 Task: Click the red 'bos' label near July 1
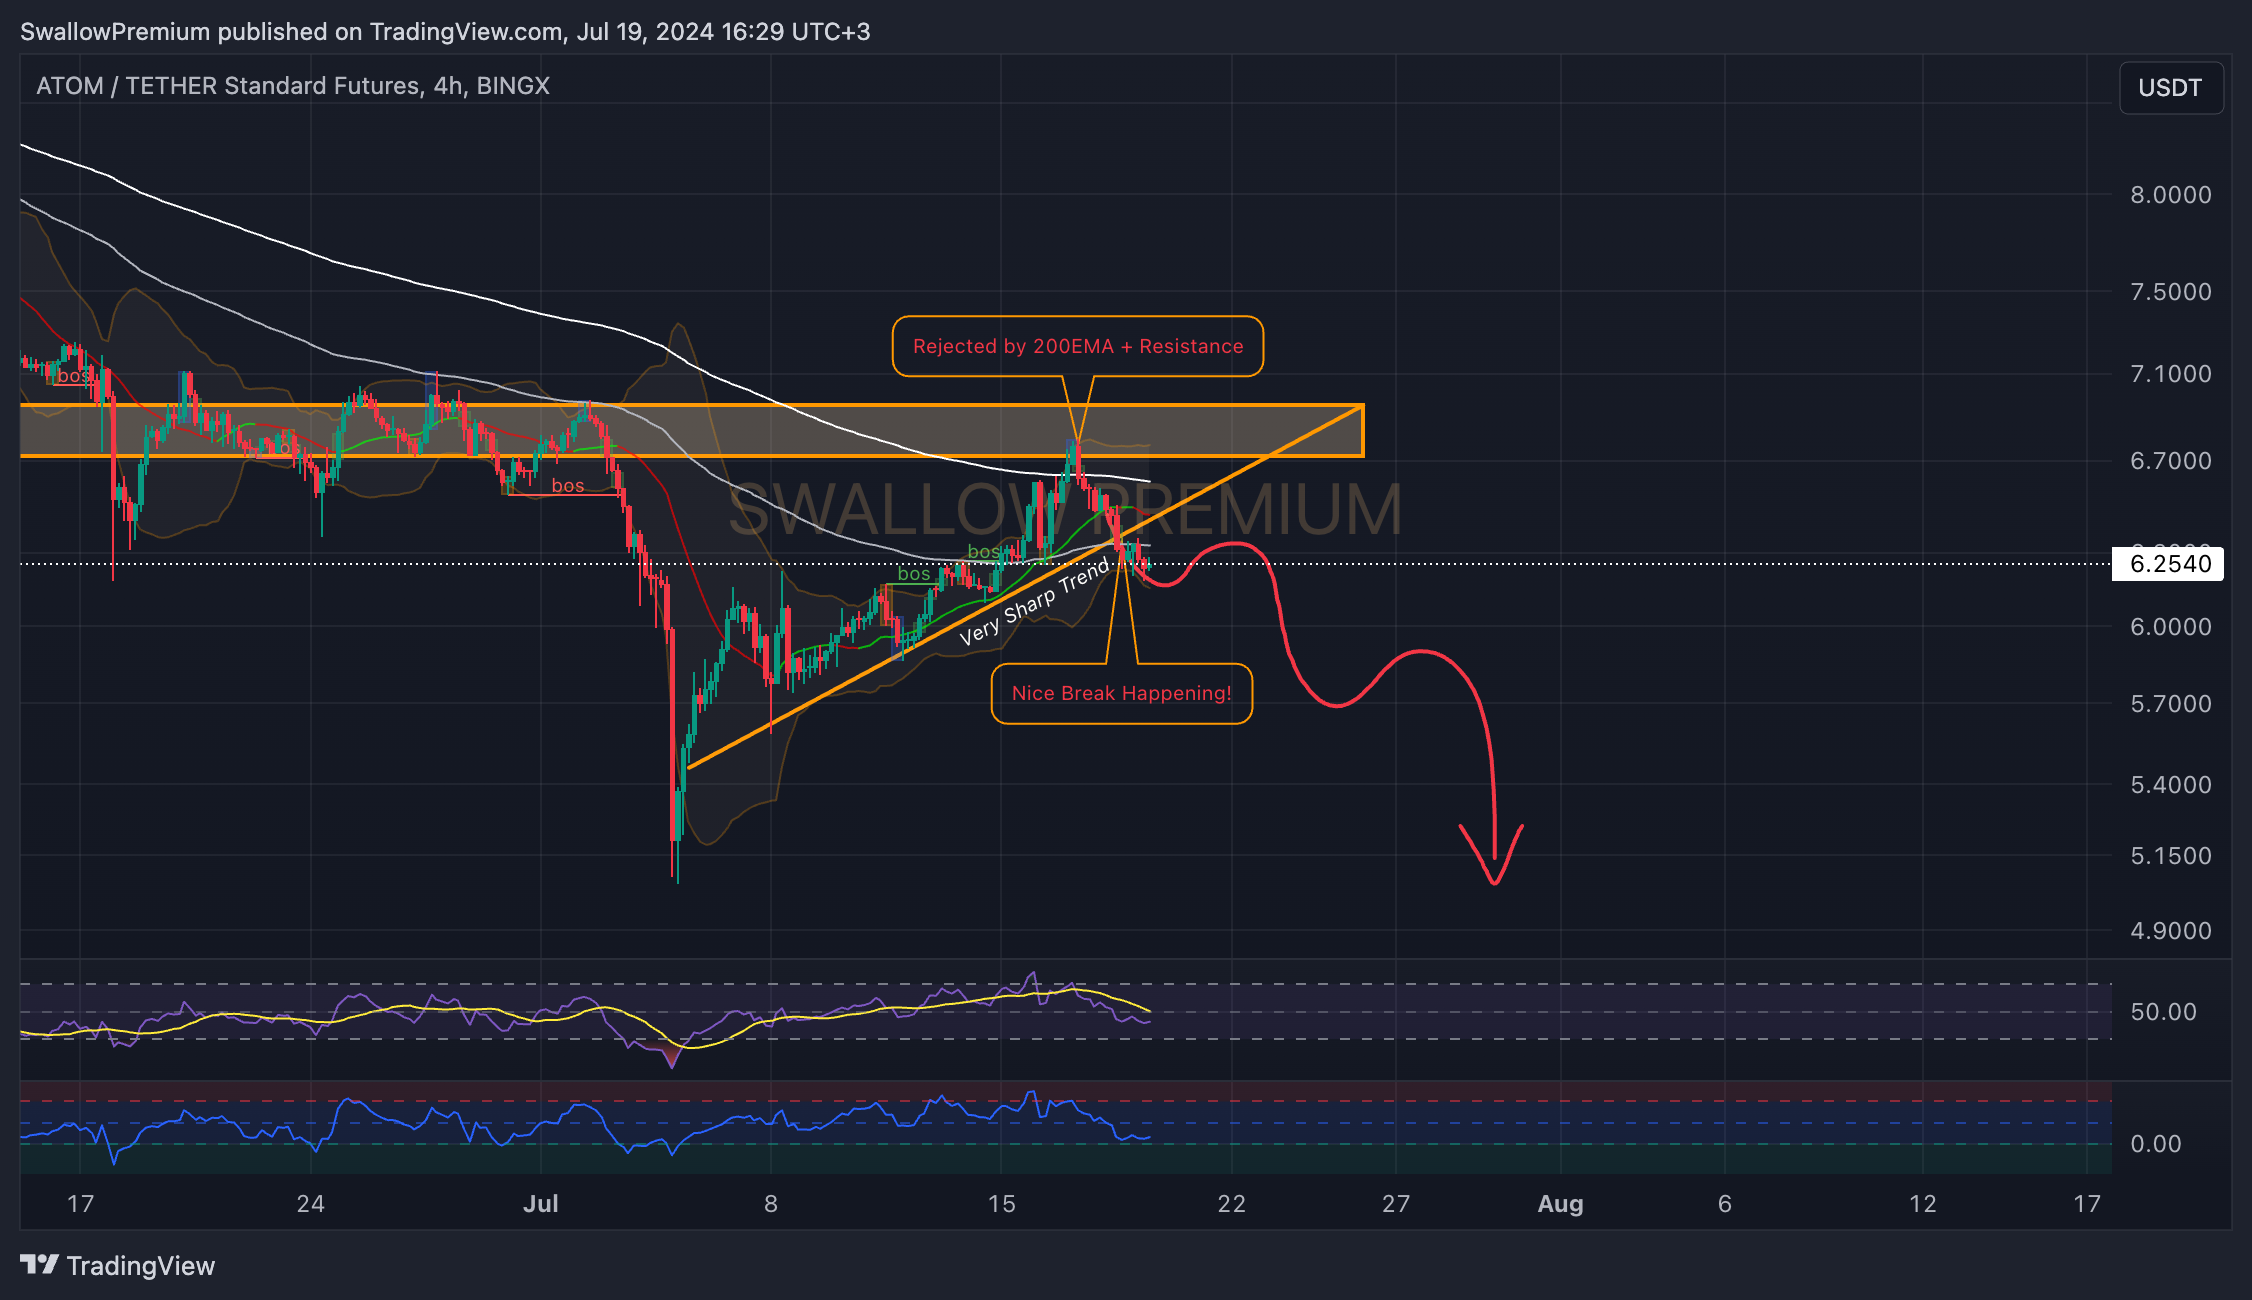click(568, 486)
